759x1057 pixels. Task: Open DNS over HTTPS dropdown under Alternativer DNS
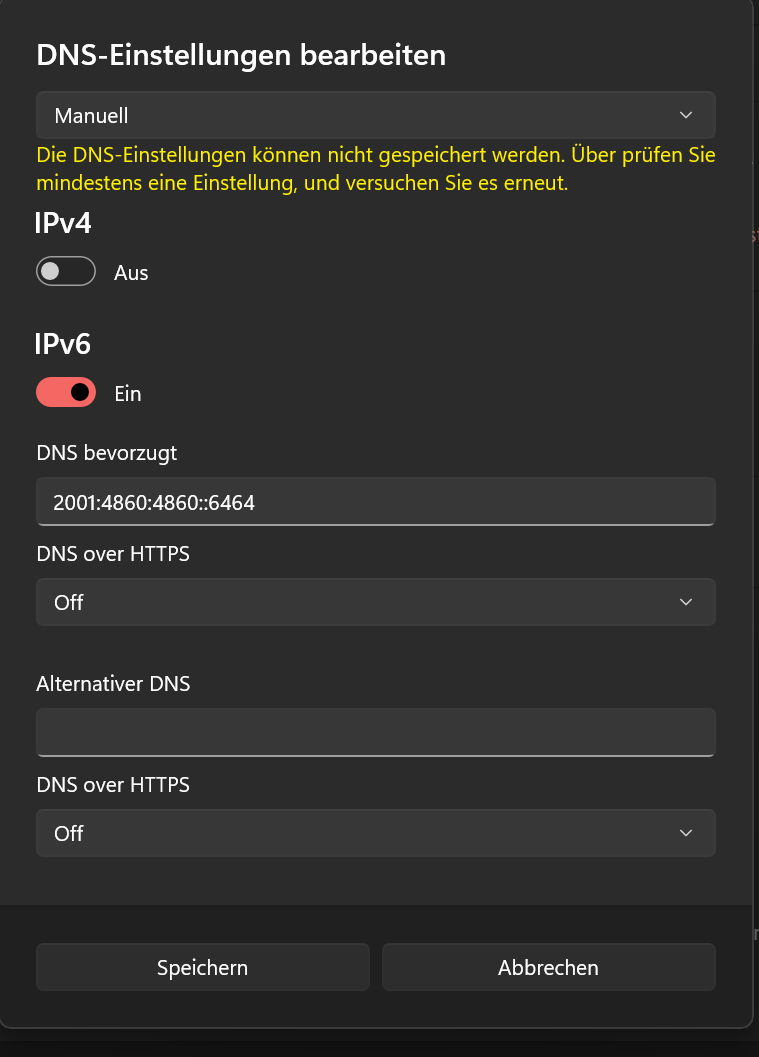coord(375,833)
